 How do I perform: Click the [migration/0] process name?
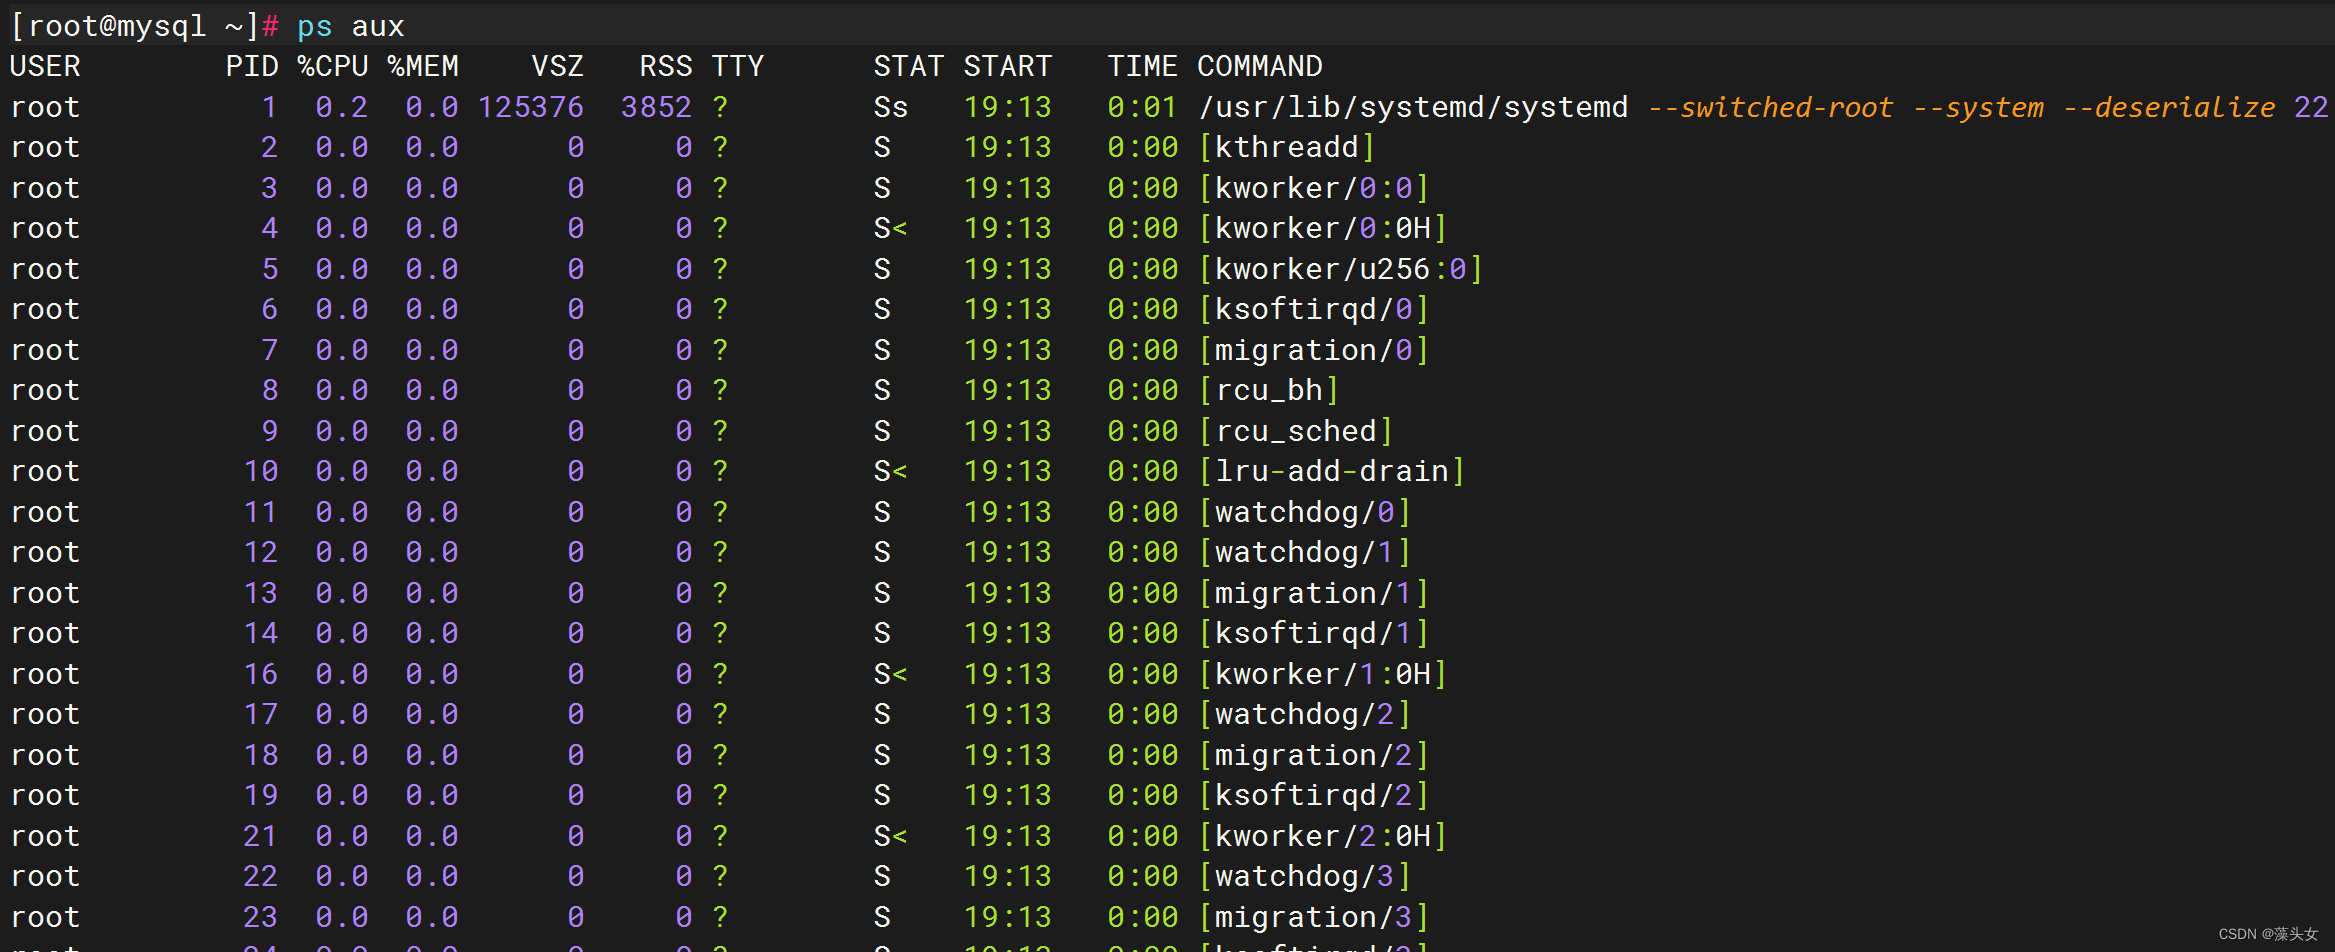[x=1315, y=350]
